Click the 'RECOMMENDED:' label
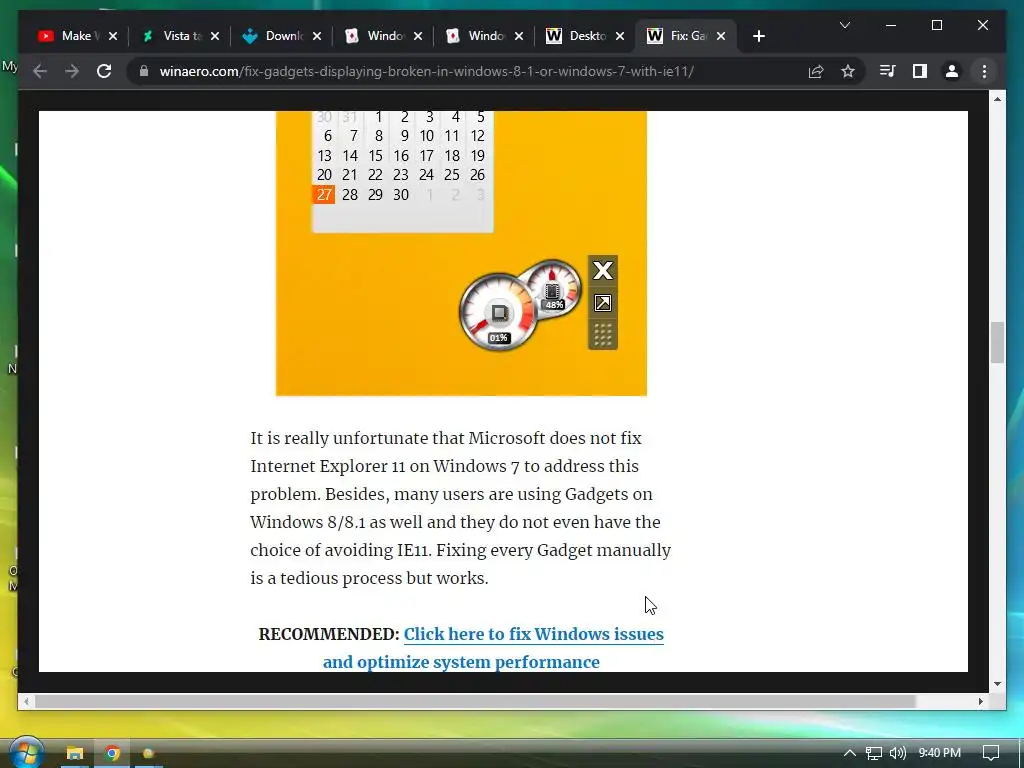 click(x=328, y=634)
